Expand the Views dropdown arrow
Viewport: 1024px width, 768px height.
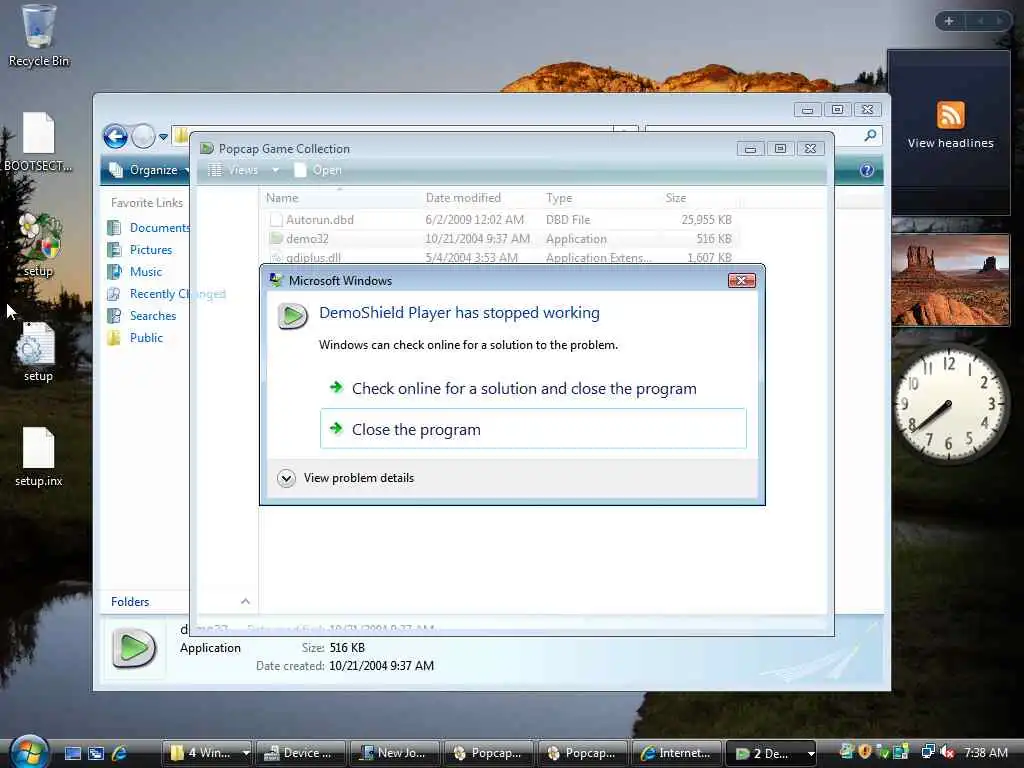pos(276,170)
